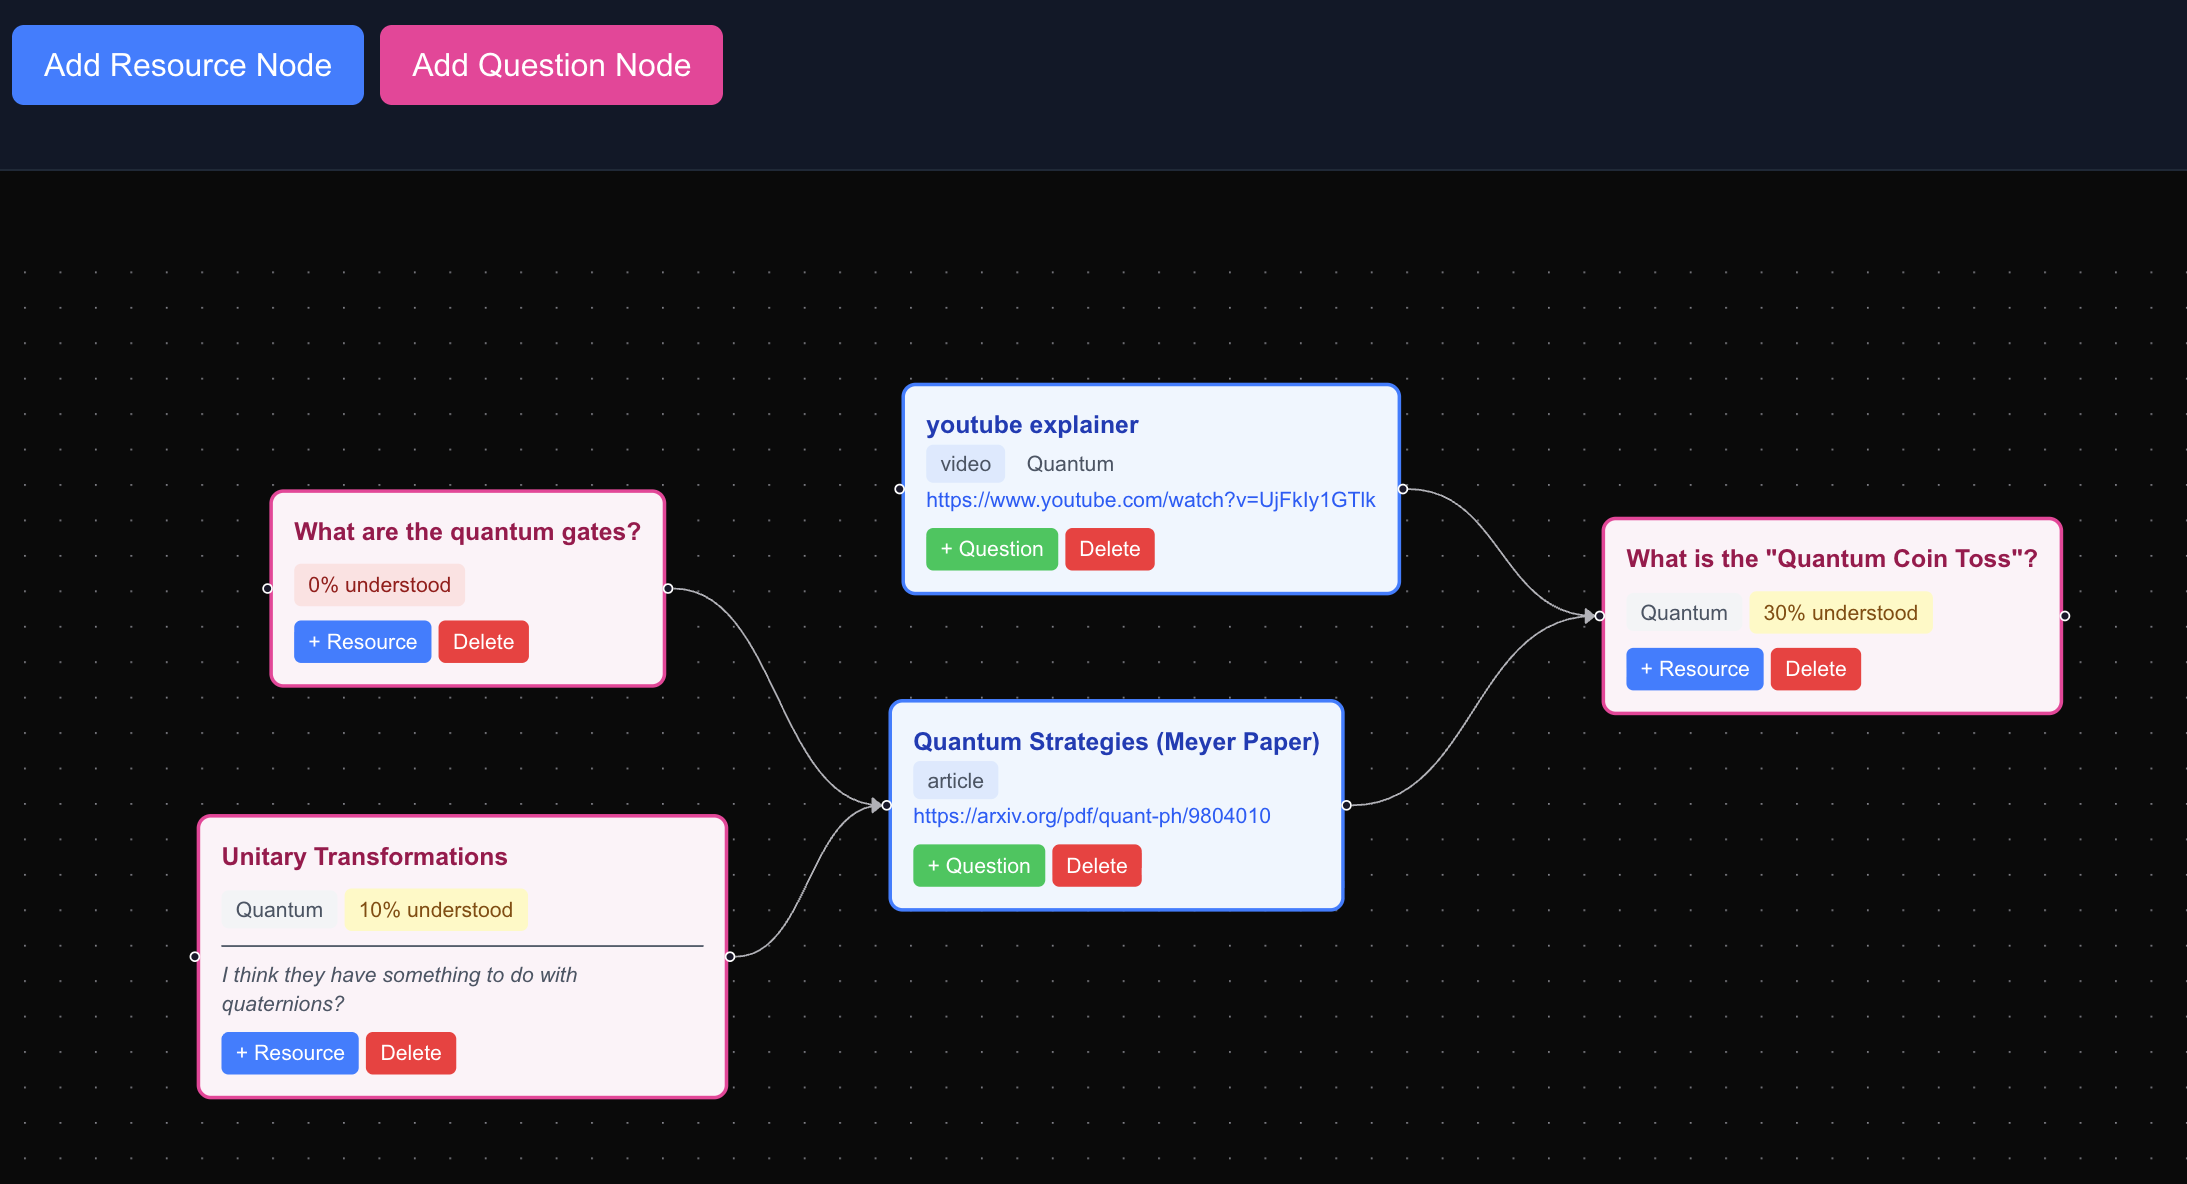Click + Resource on Unitary Transformations node

pyautogui.click(x=289, y=1052)
